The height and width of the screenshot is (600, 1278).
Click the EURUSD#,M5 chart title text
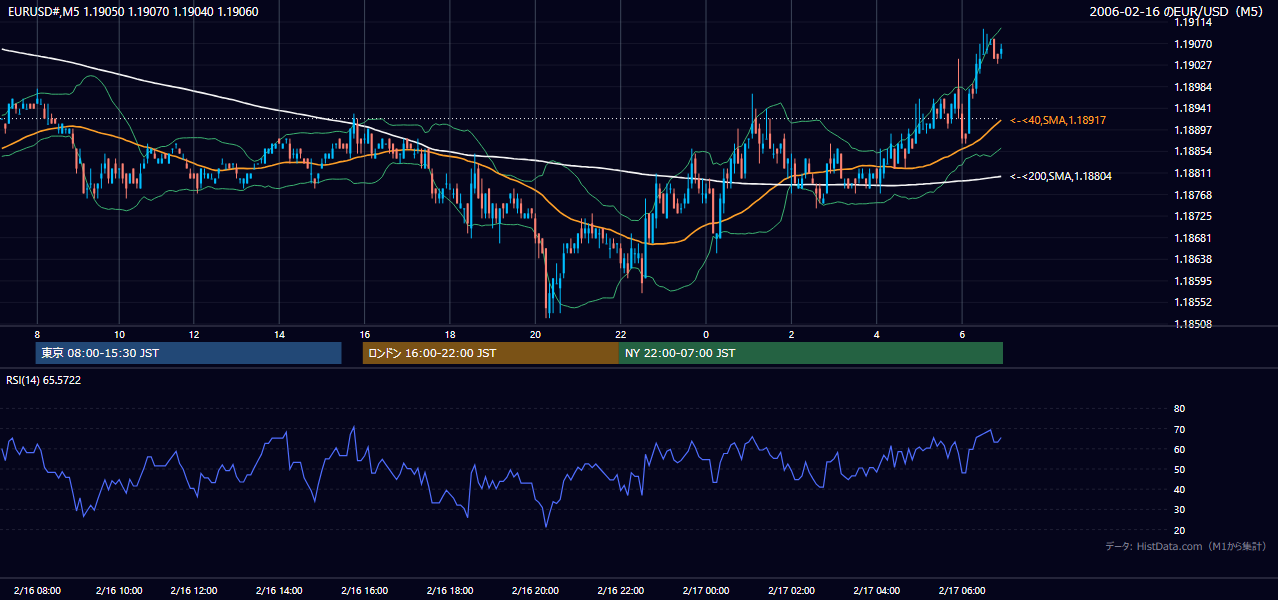click(x=132, y=12)
